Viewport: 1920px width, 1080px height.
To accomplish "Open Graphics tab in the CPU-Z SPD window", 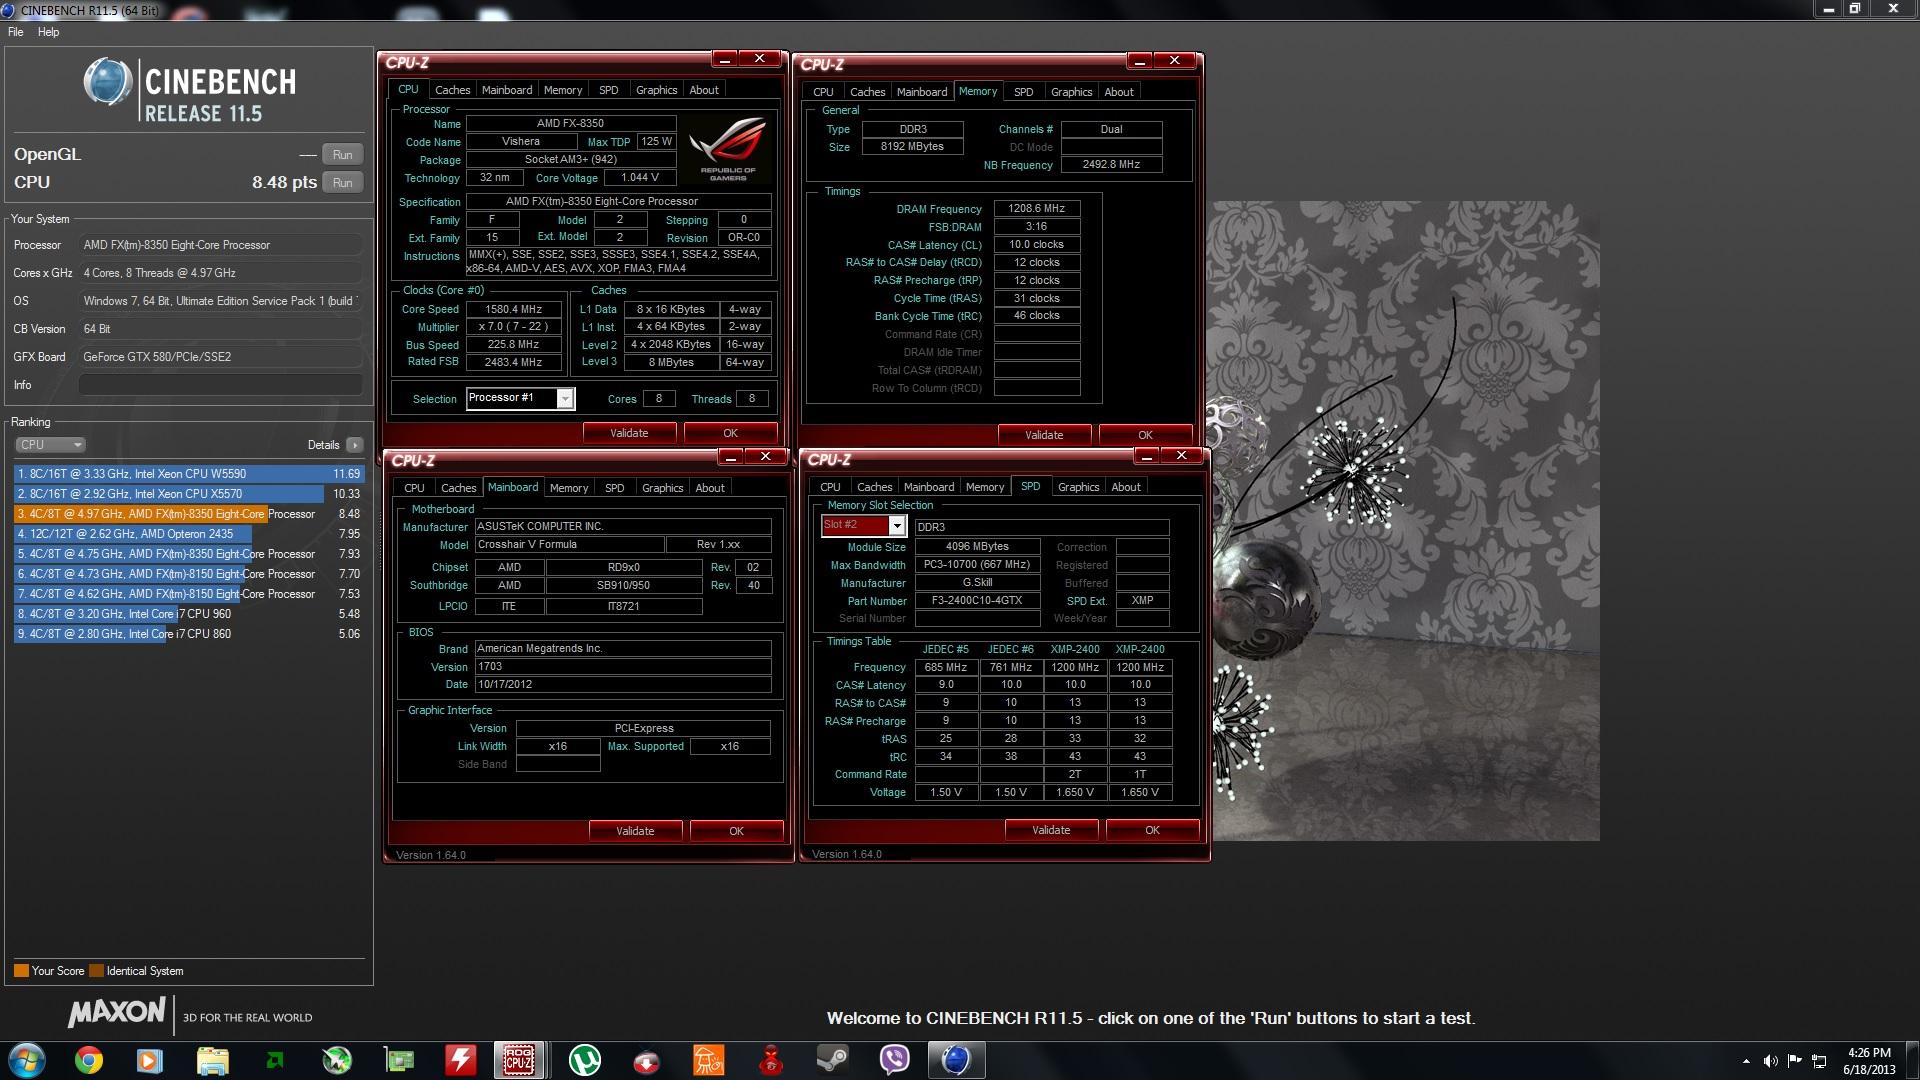I will (1078, 487).
